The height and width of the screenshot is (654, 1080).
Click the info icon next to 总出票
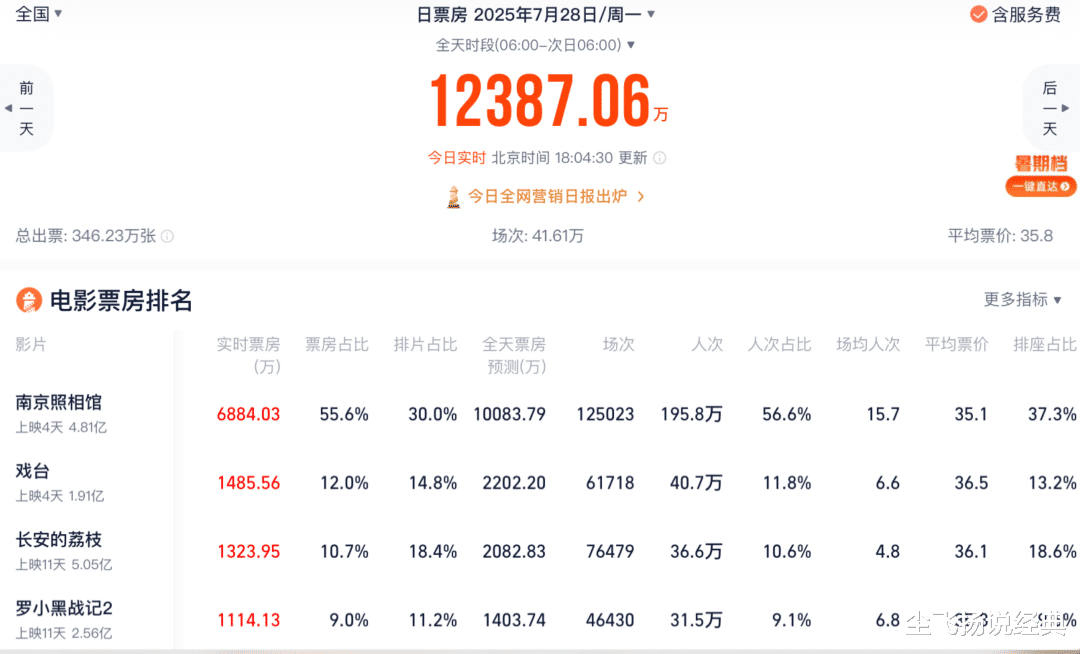(x=169, y=236)
